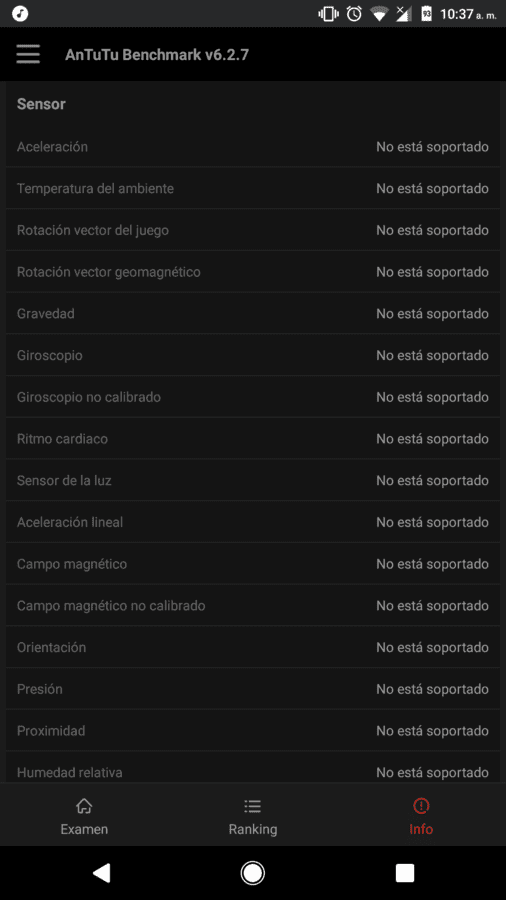Tap the Ritmo cardiaco row
The width and height of the screenshot is (506, 900).
(x=253, y=439)
